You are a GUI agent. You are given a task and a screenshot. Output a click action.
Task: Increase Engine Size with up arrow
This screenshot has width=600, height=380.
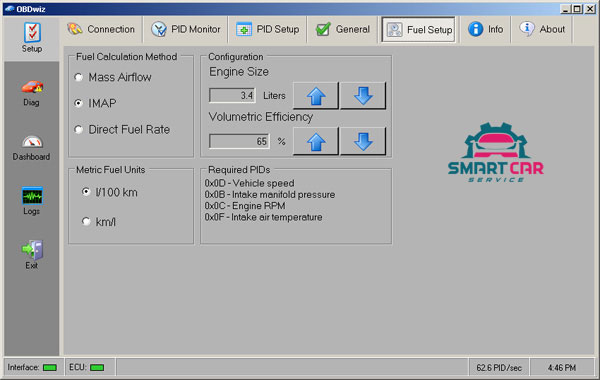point(316,96)
